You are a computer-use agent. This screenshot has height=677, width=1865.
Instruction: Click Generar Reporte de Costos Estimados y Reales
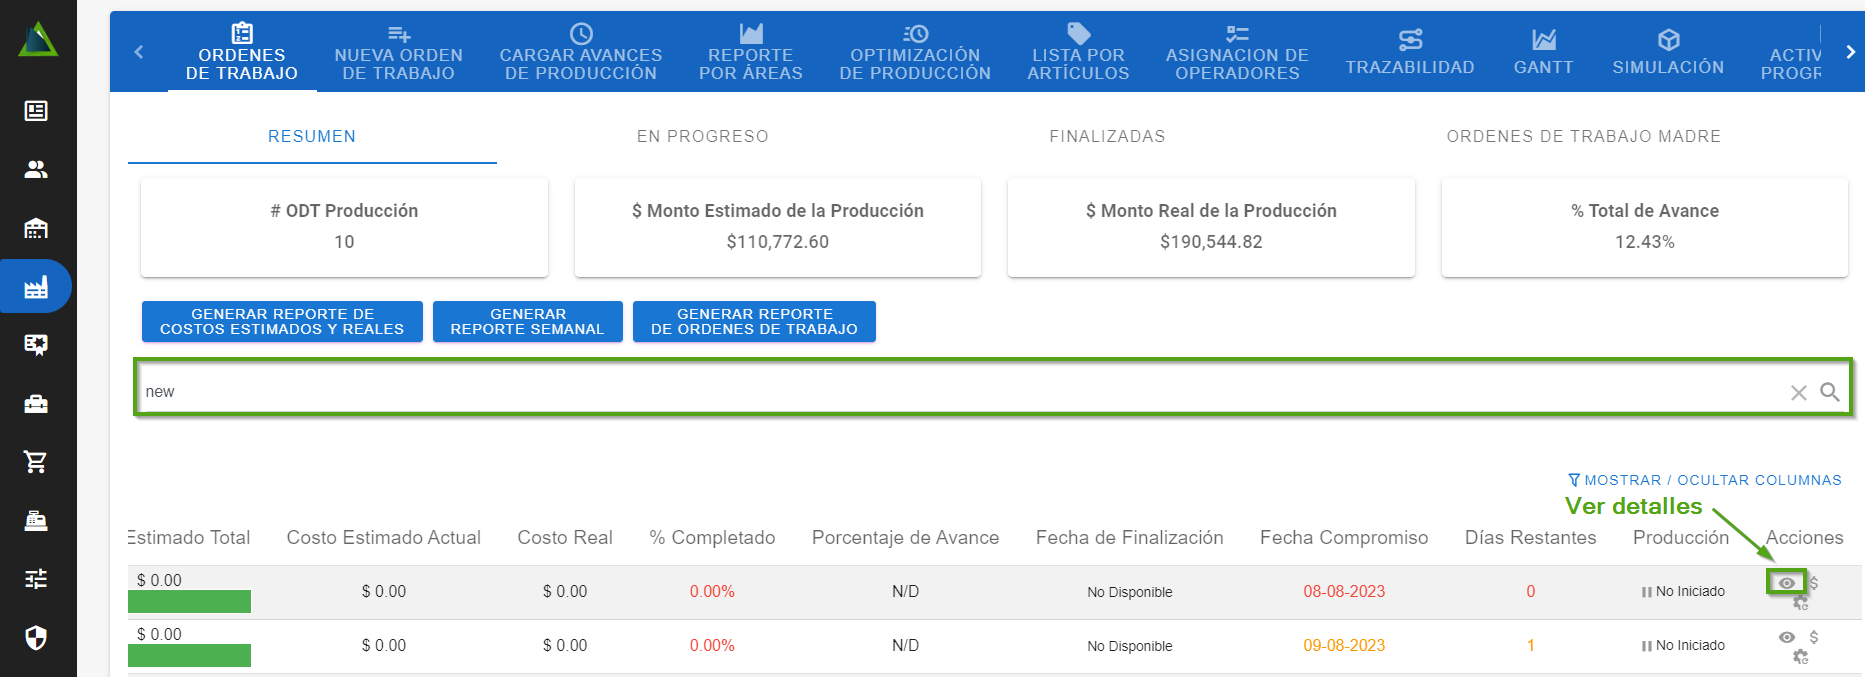pos(282,321)
